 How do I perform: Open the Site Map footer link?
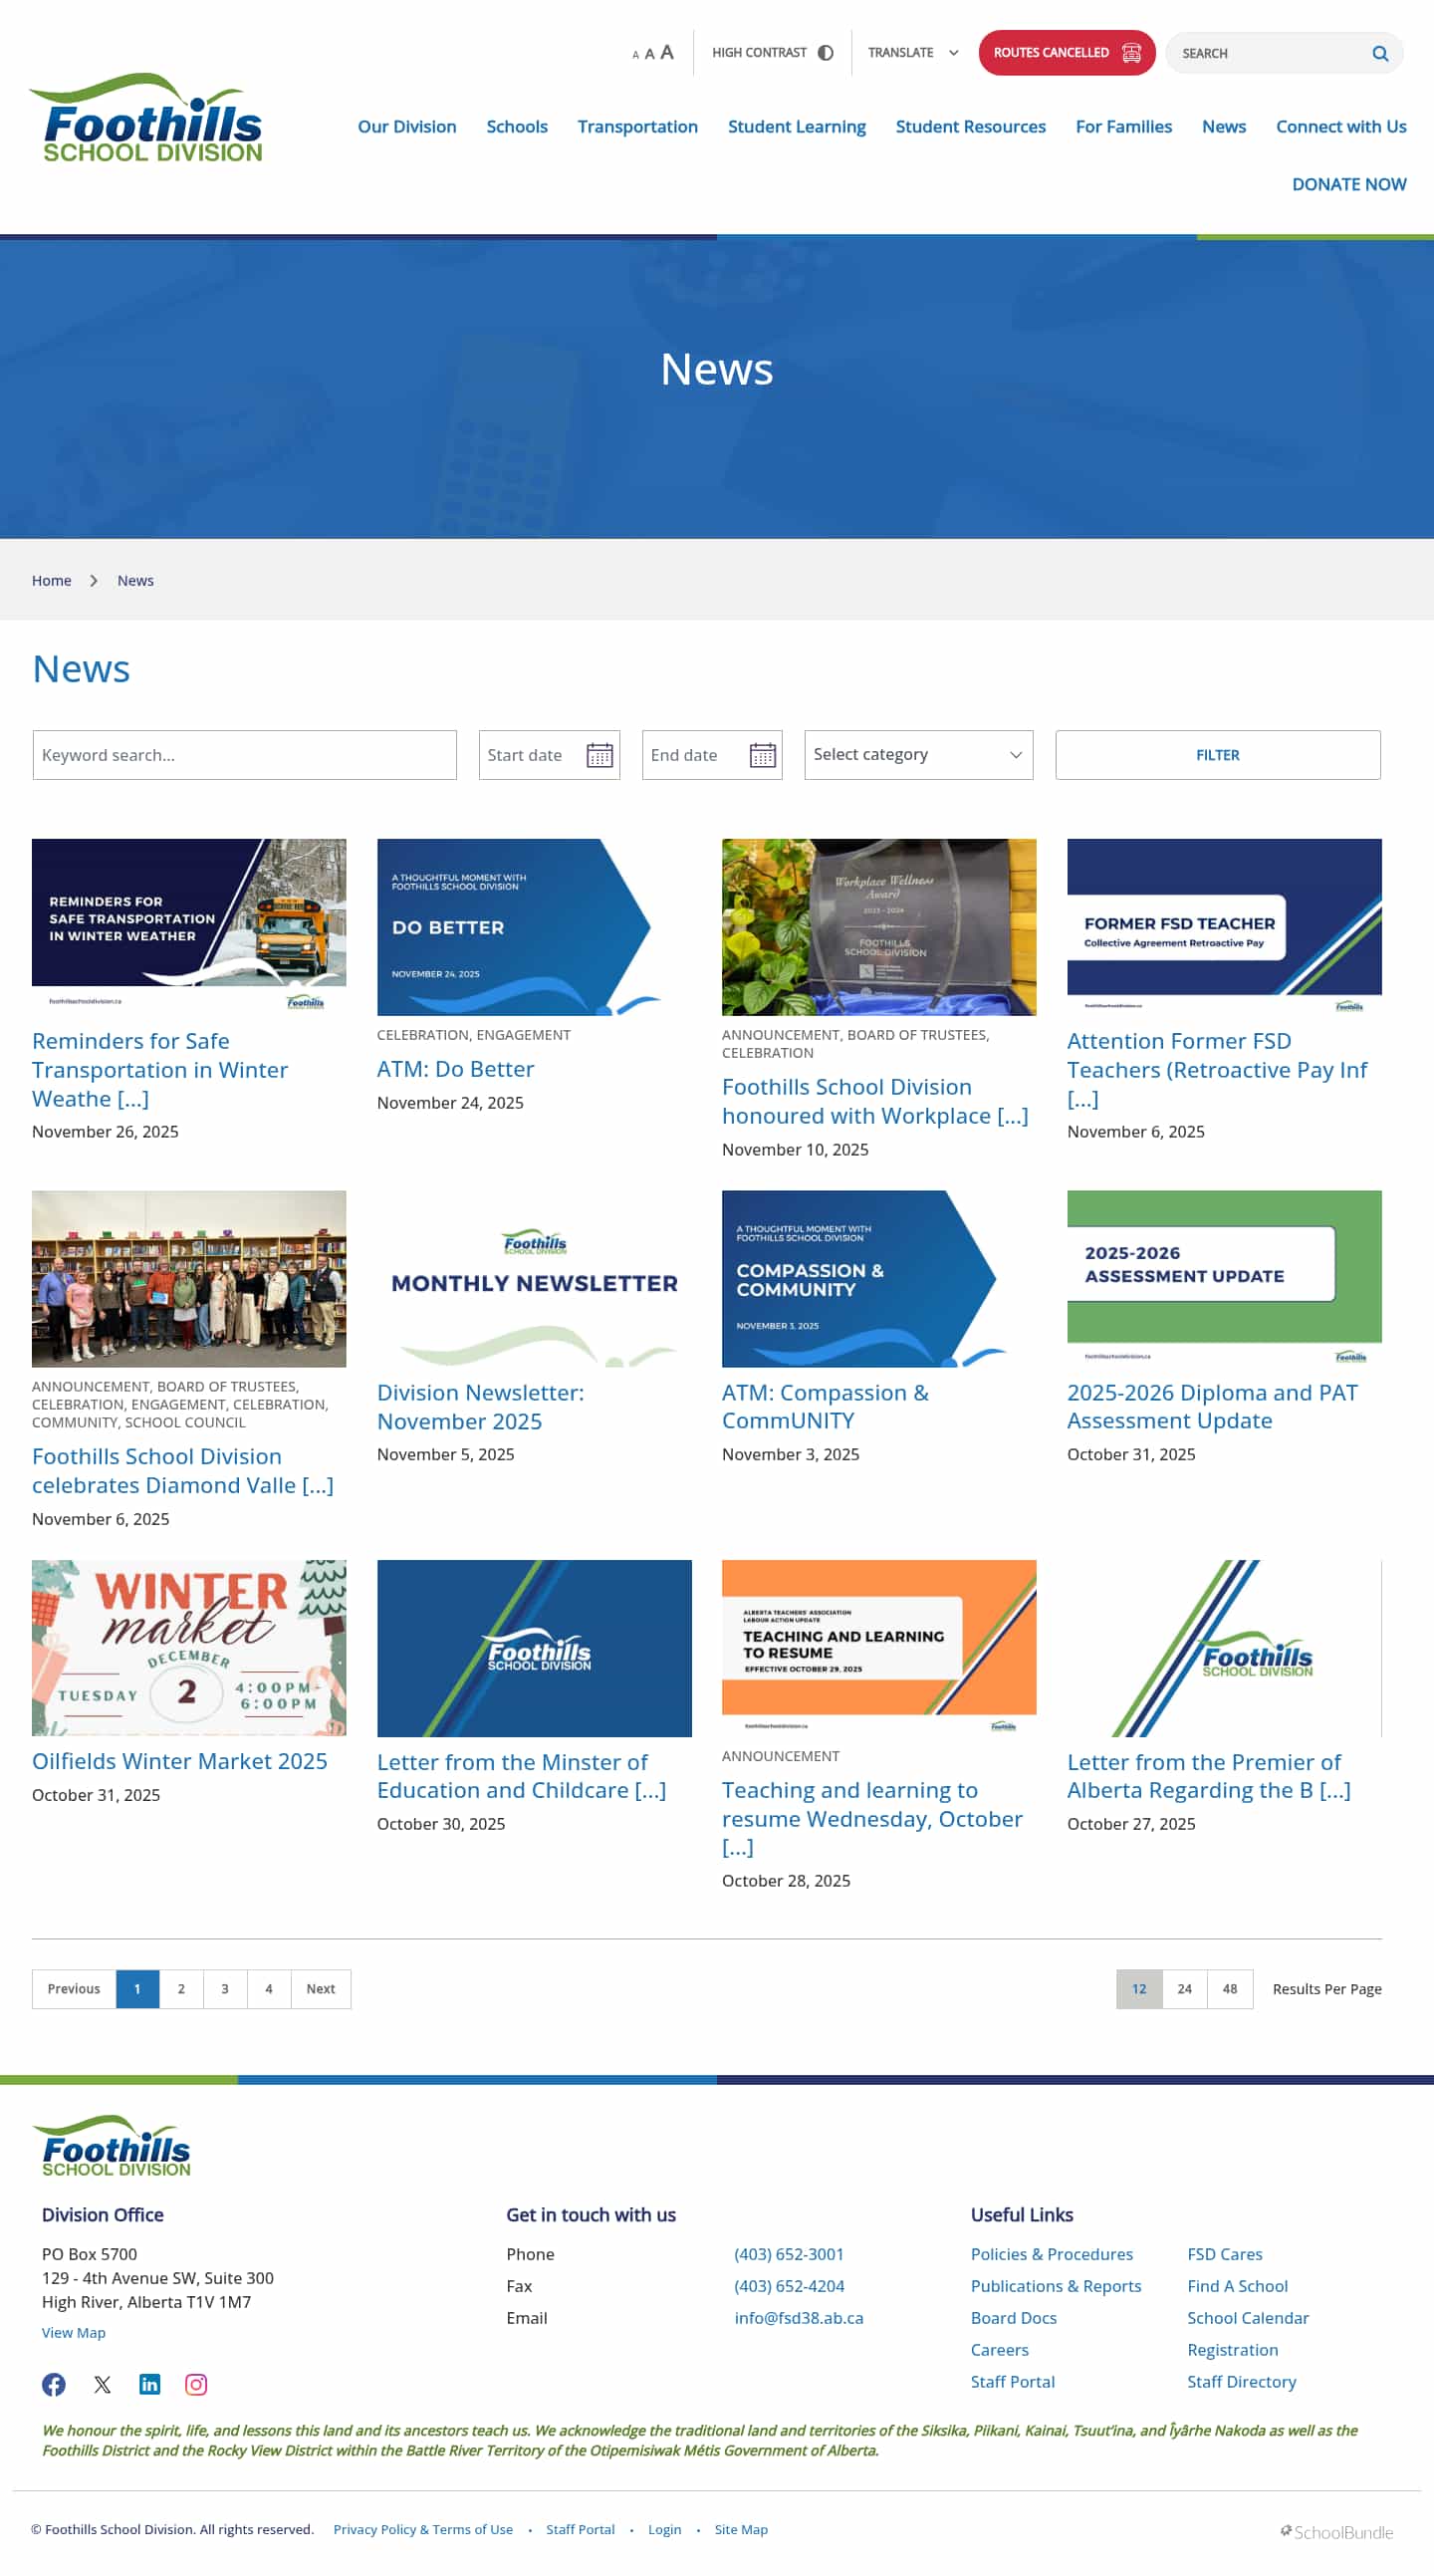(741, 2529)
